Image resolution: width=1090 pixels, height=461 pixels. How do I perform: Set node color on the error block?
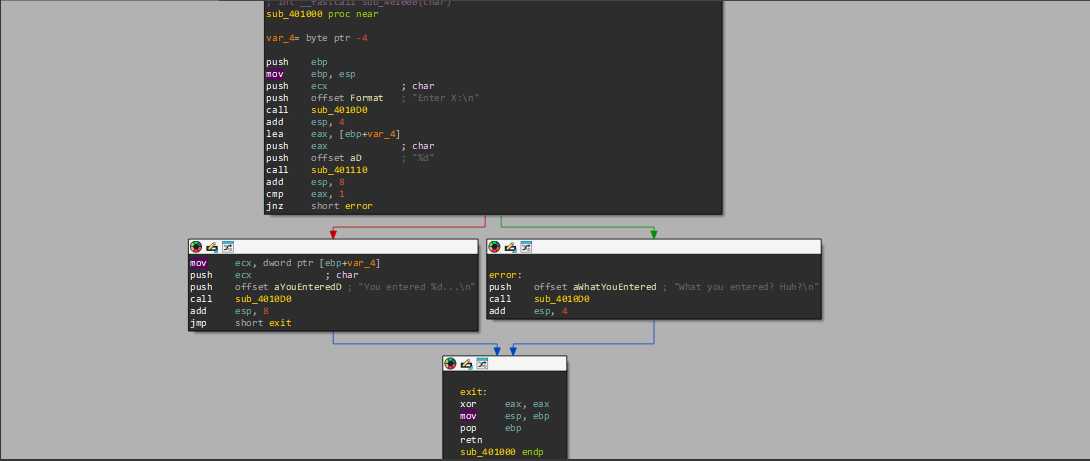(x=495, y=247)
